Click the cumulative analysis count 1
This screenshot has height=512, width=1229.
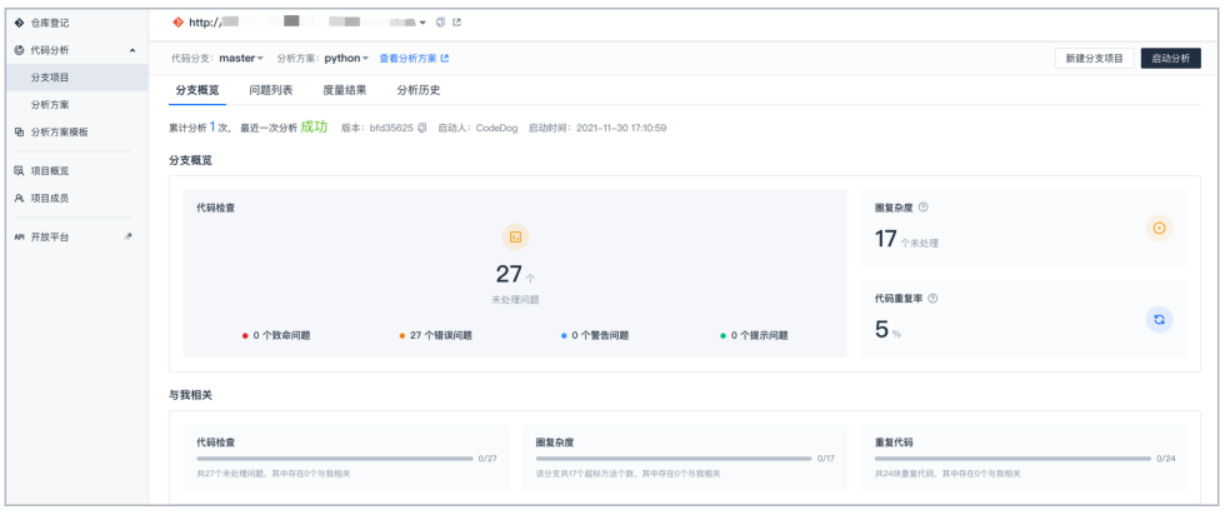(x=212, y=128)
